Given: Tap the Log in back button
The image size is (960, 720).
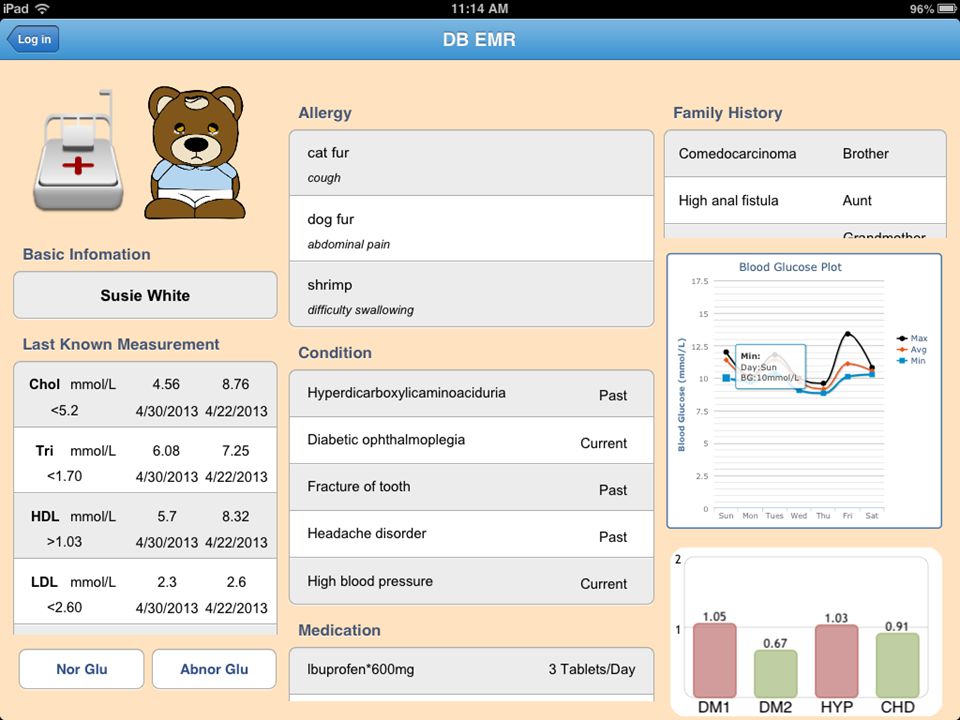Looking at the screenshot, I should coord(34,39).
